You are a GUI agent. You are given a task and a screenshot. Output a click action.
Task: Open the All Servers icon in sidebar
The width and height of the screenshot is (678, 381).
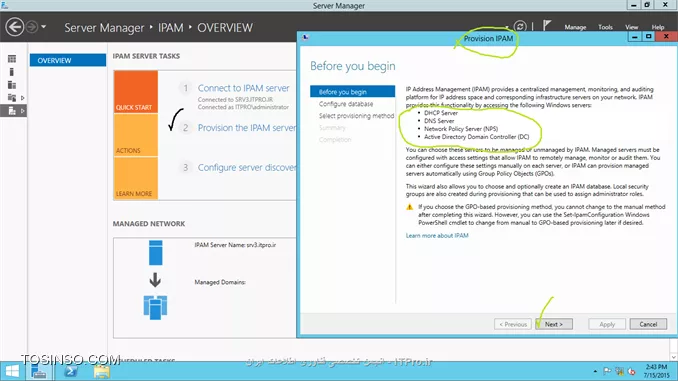12,85
